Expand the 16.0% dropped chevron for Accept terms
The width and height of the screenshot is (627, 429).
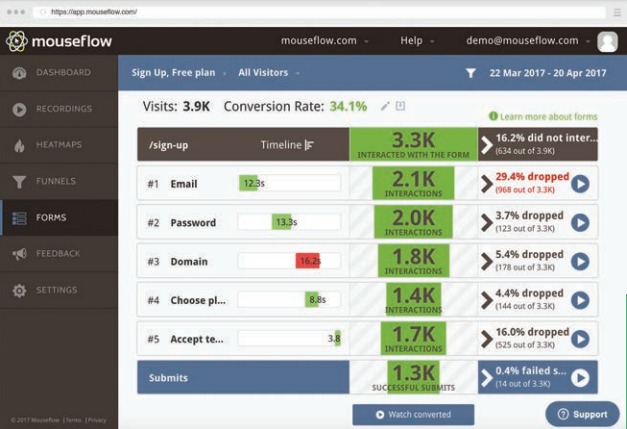(x=486, y=339)
